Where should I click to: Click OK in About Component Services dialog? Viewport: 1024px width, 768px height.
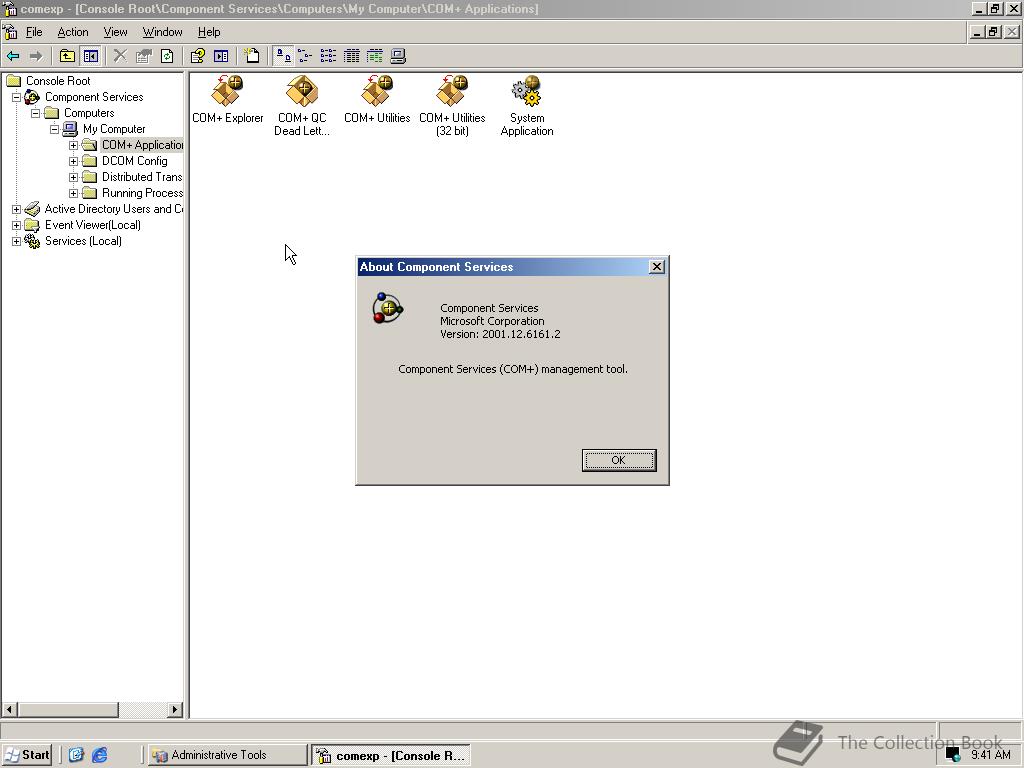coord(618,460)
